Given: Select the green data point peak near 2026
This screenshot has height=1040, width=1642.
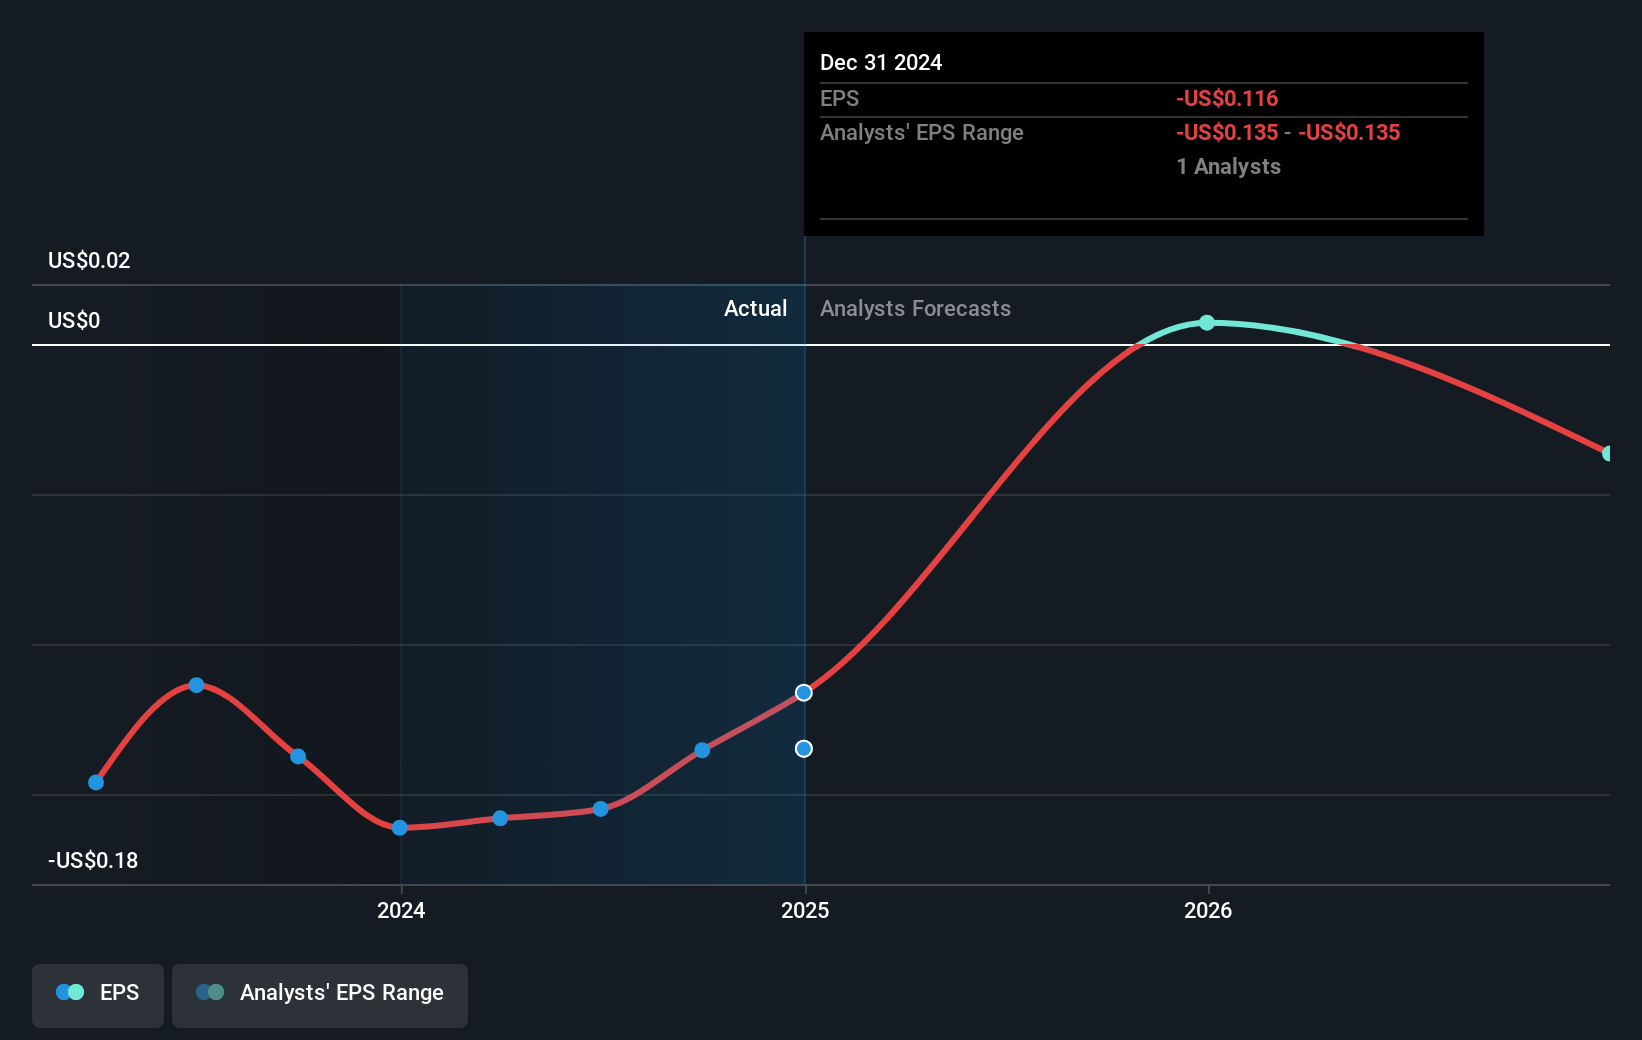Looking at the screenshot, I should [1208, 322].
